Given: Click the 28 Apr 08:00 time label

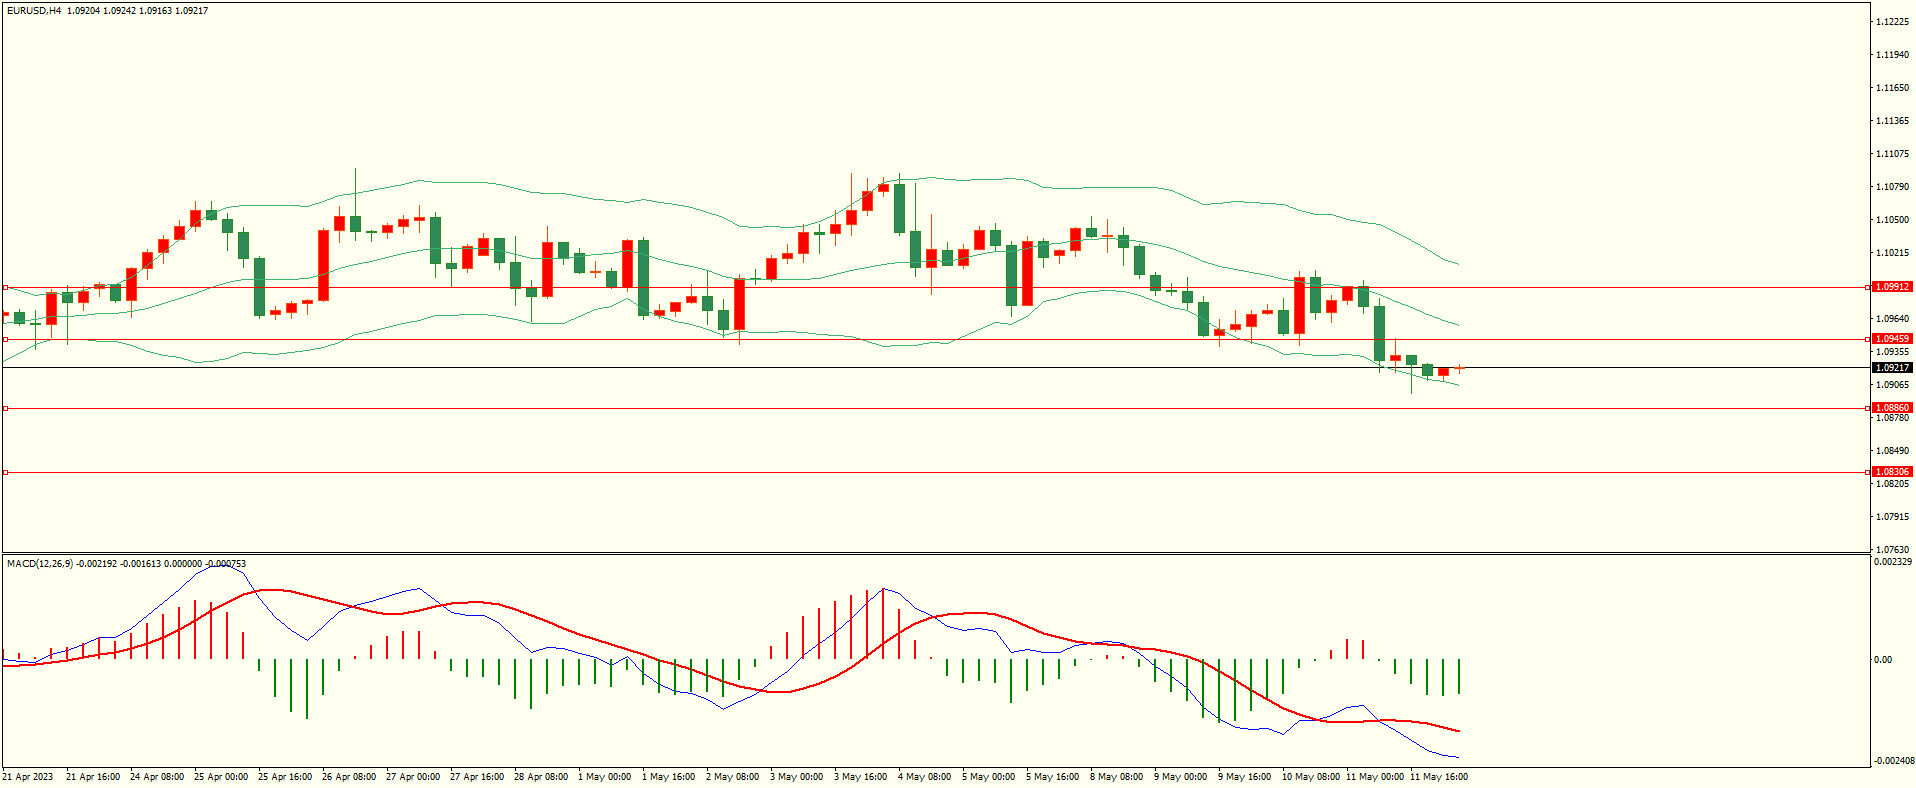Looking at the screenshot, I should pos(540,777).
